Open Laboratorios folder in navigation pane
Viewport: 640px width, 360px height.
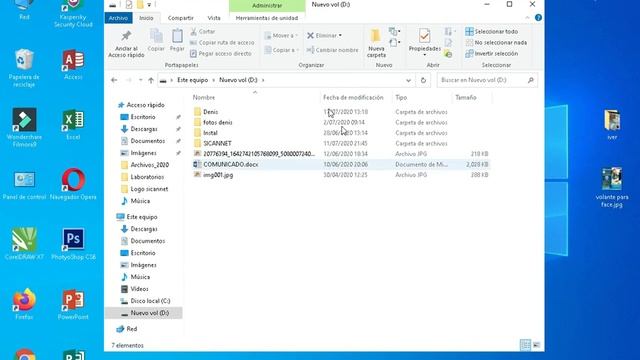[x=147, y=177]
